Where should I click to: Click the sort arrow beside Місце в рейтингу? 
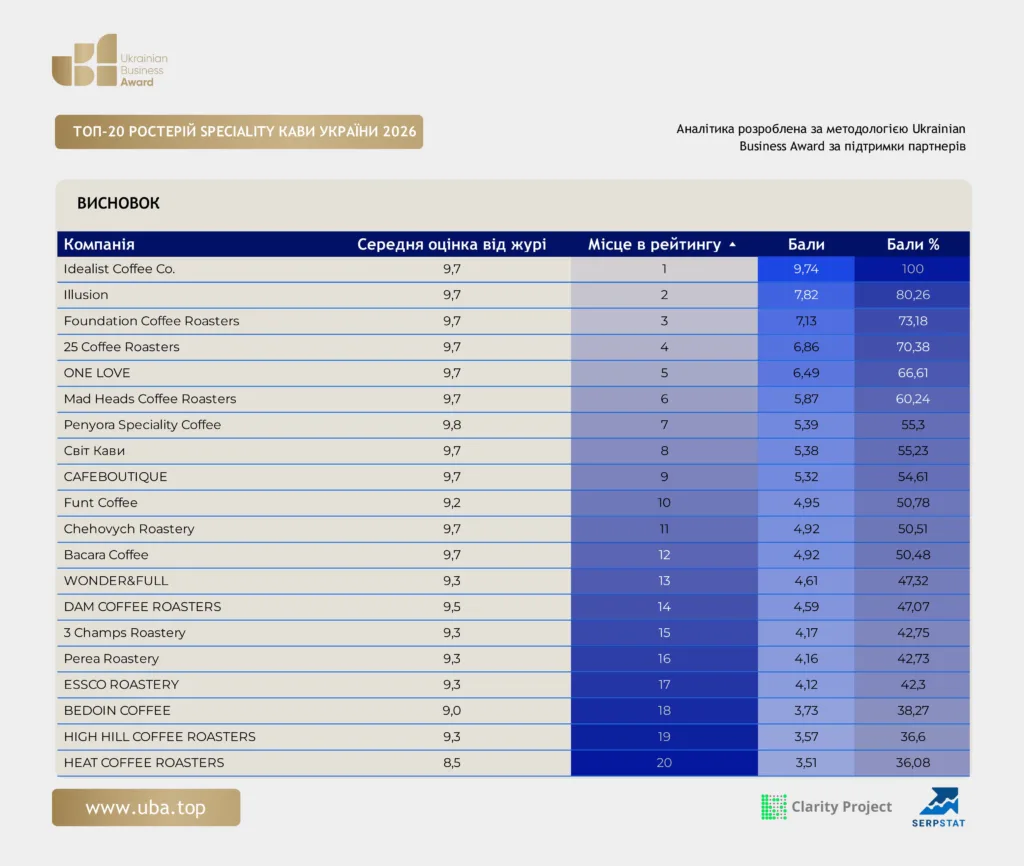tap(733, 244)
